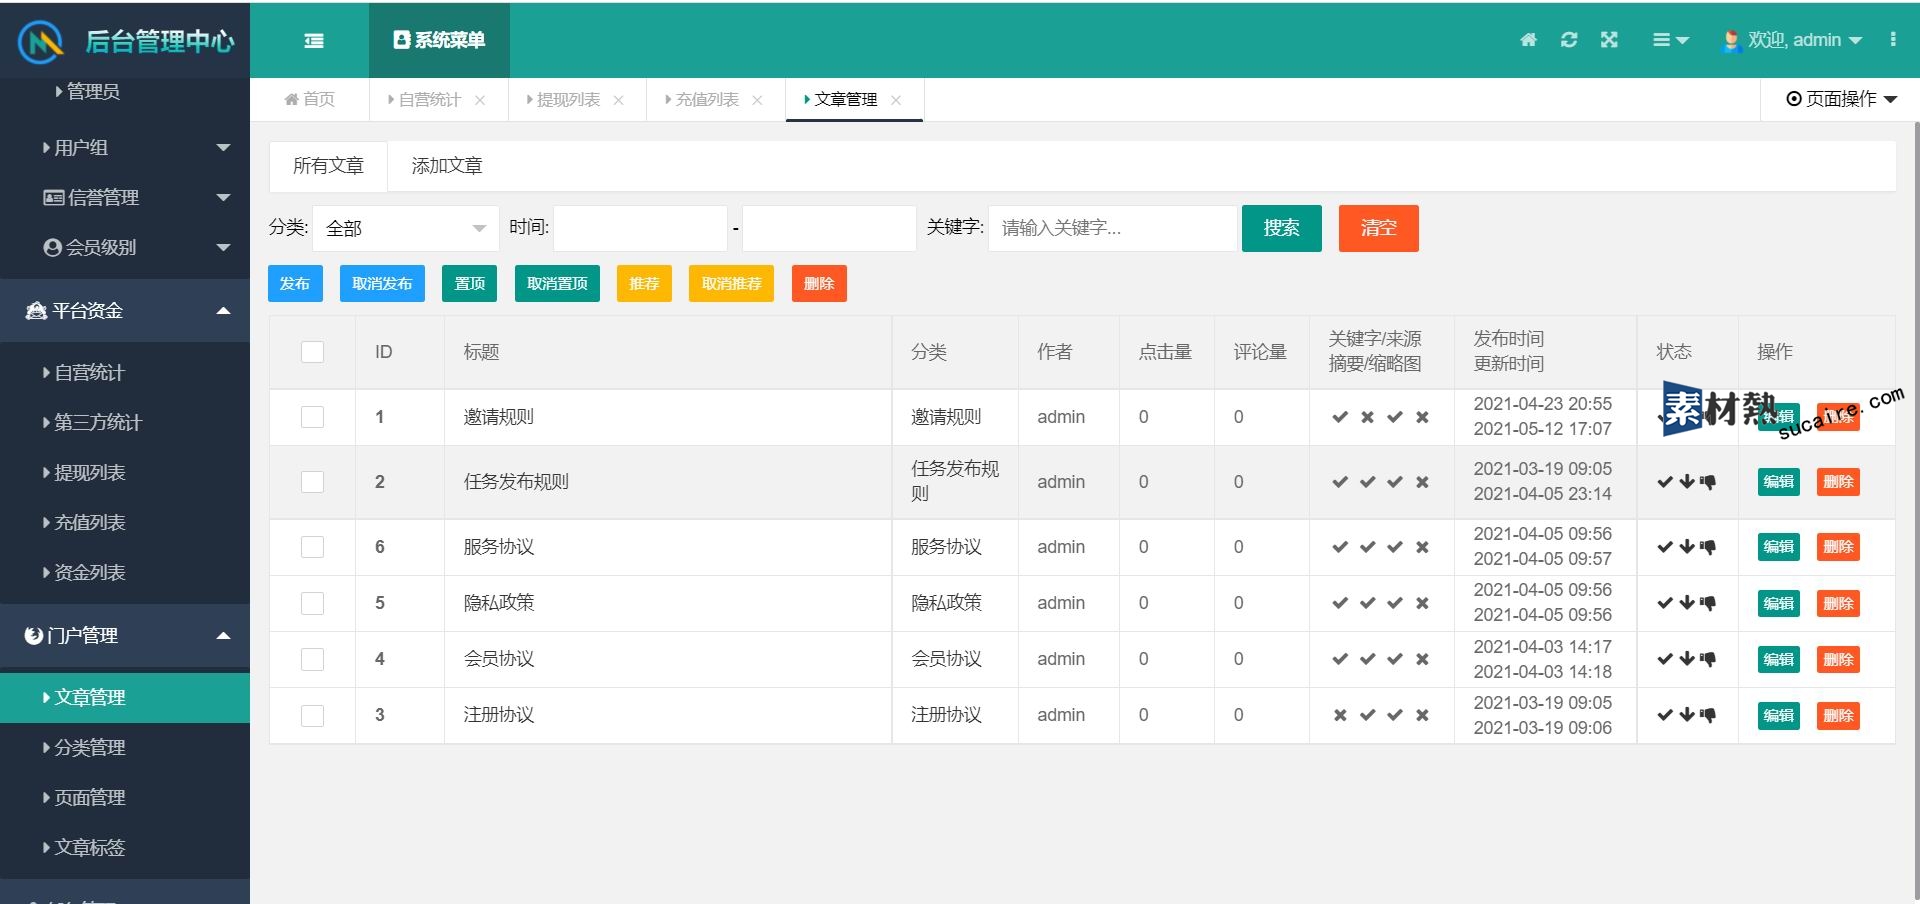The width and height of the screenshot is (1920, 904).
Task: Click the thumbs-down icon in 注册协议 row
Action: coord(1708,715)
